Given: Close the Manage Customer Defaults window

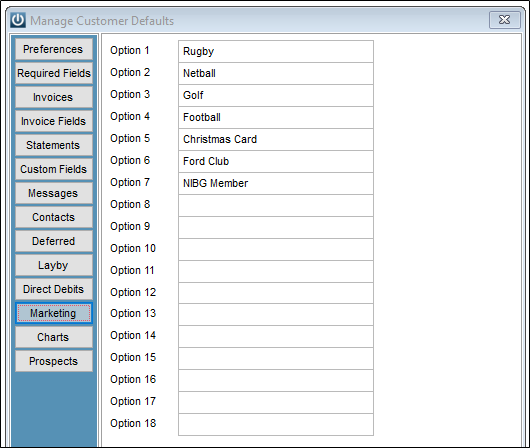Looking at the screenshot, I should (505, 20).
